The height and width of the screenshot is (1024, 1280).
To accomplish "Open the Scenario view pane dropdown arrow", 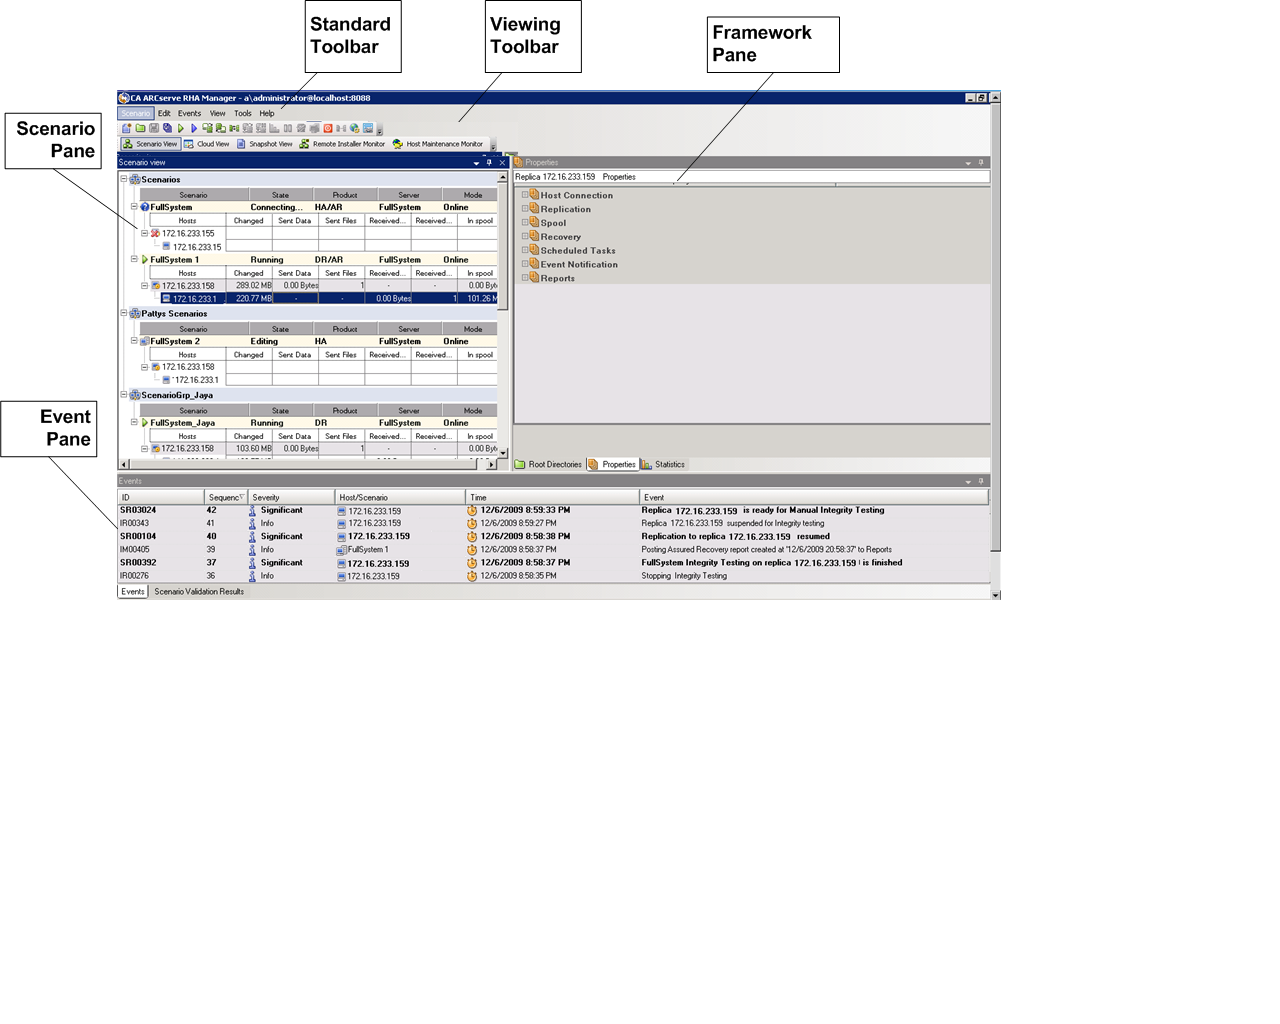I will tap(476, 163).
